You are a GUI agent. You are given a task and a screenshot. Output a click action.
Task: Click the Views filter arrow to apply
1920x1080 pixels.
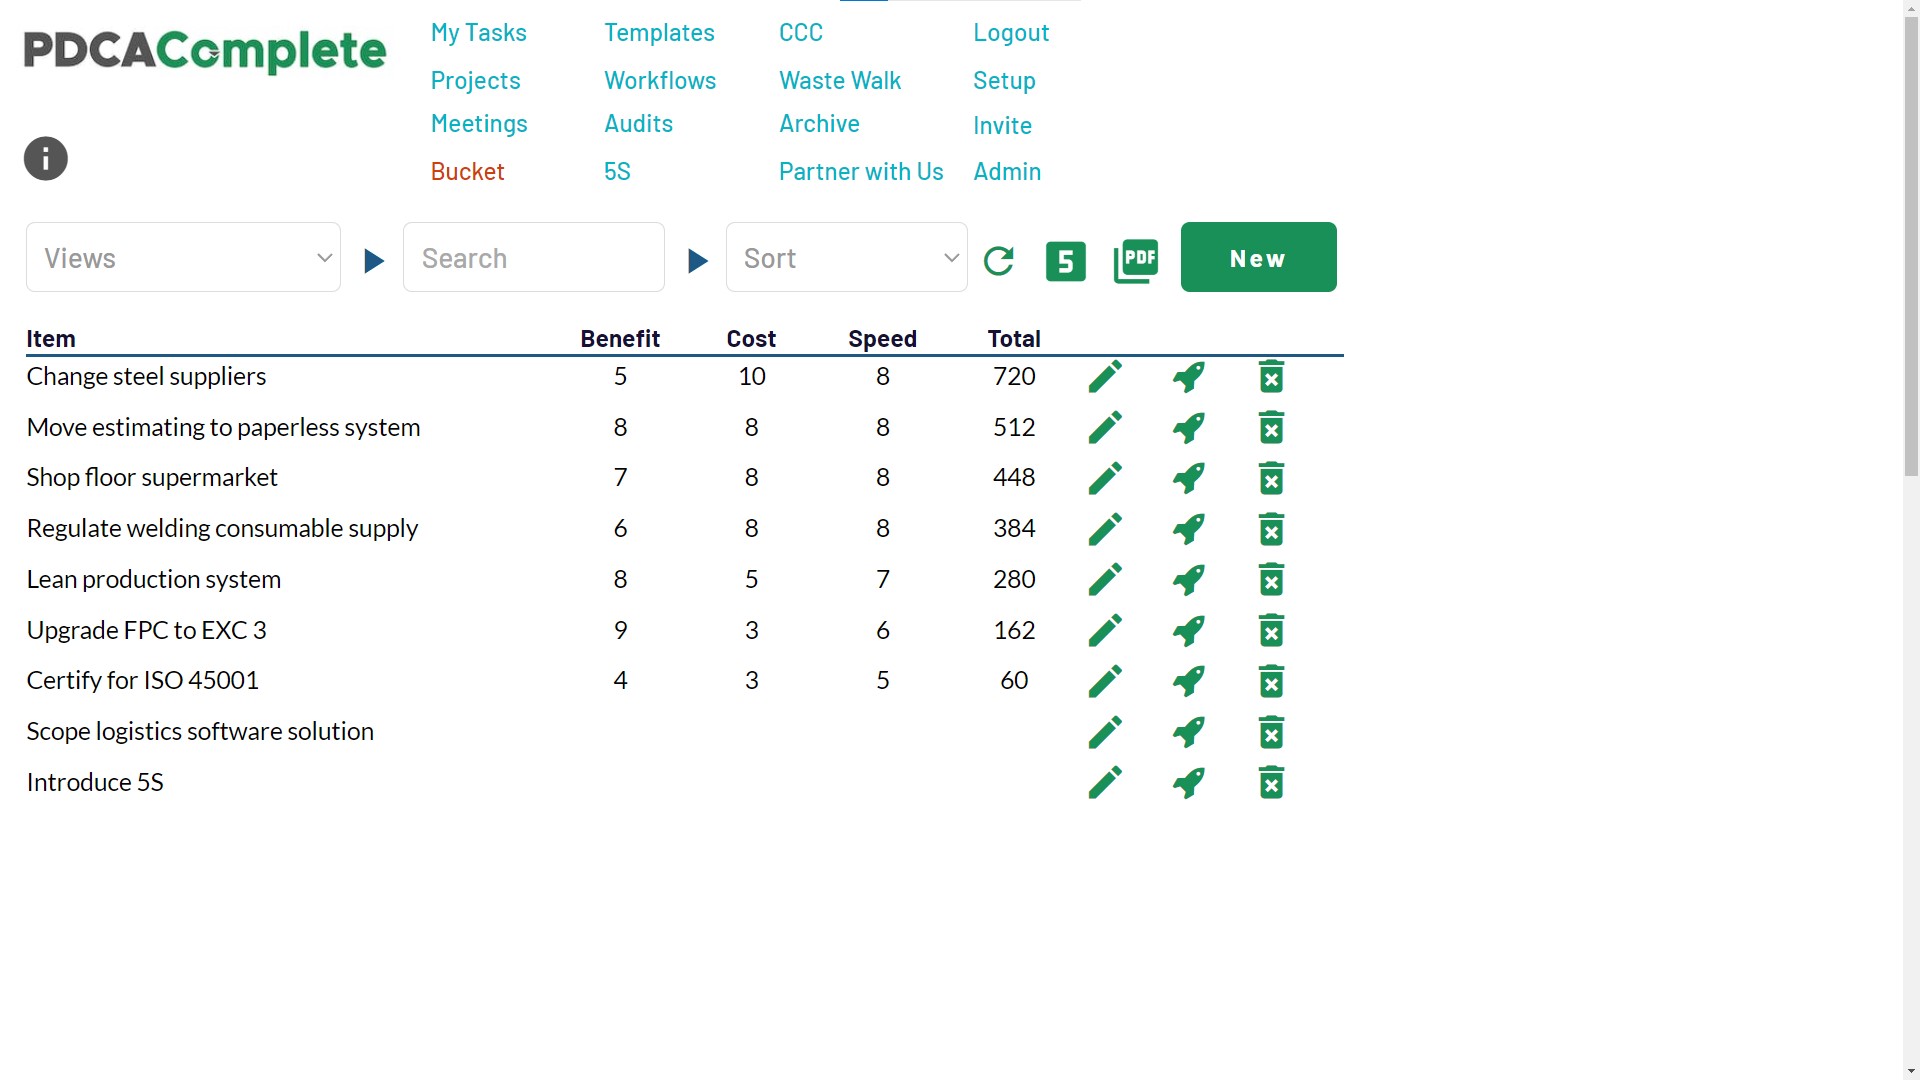point(373,260)
